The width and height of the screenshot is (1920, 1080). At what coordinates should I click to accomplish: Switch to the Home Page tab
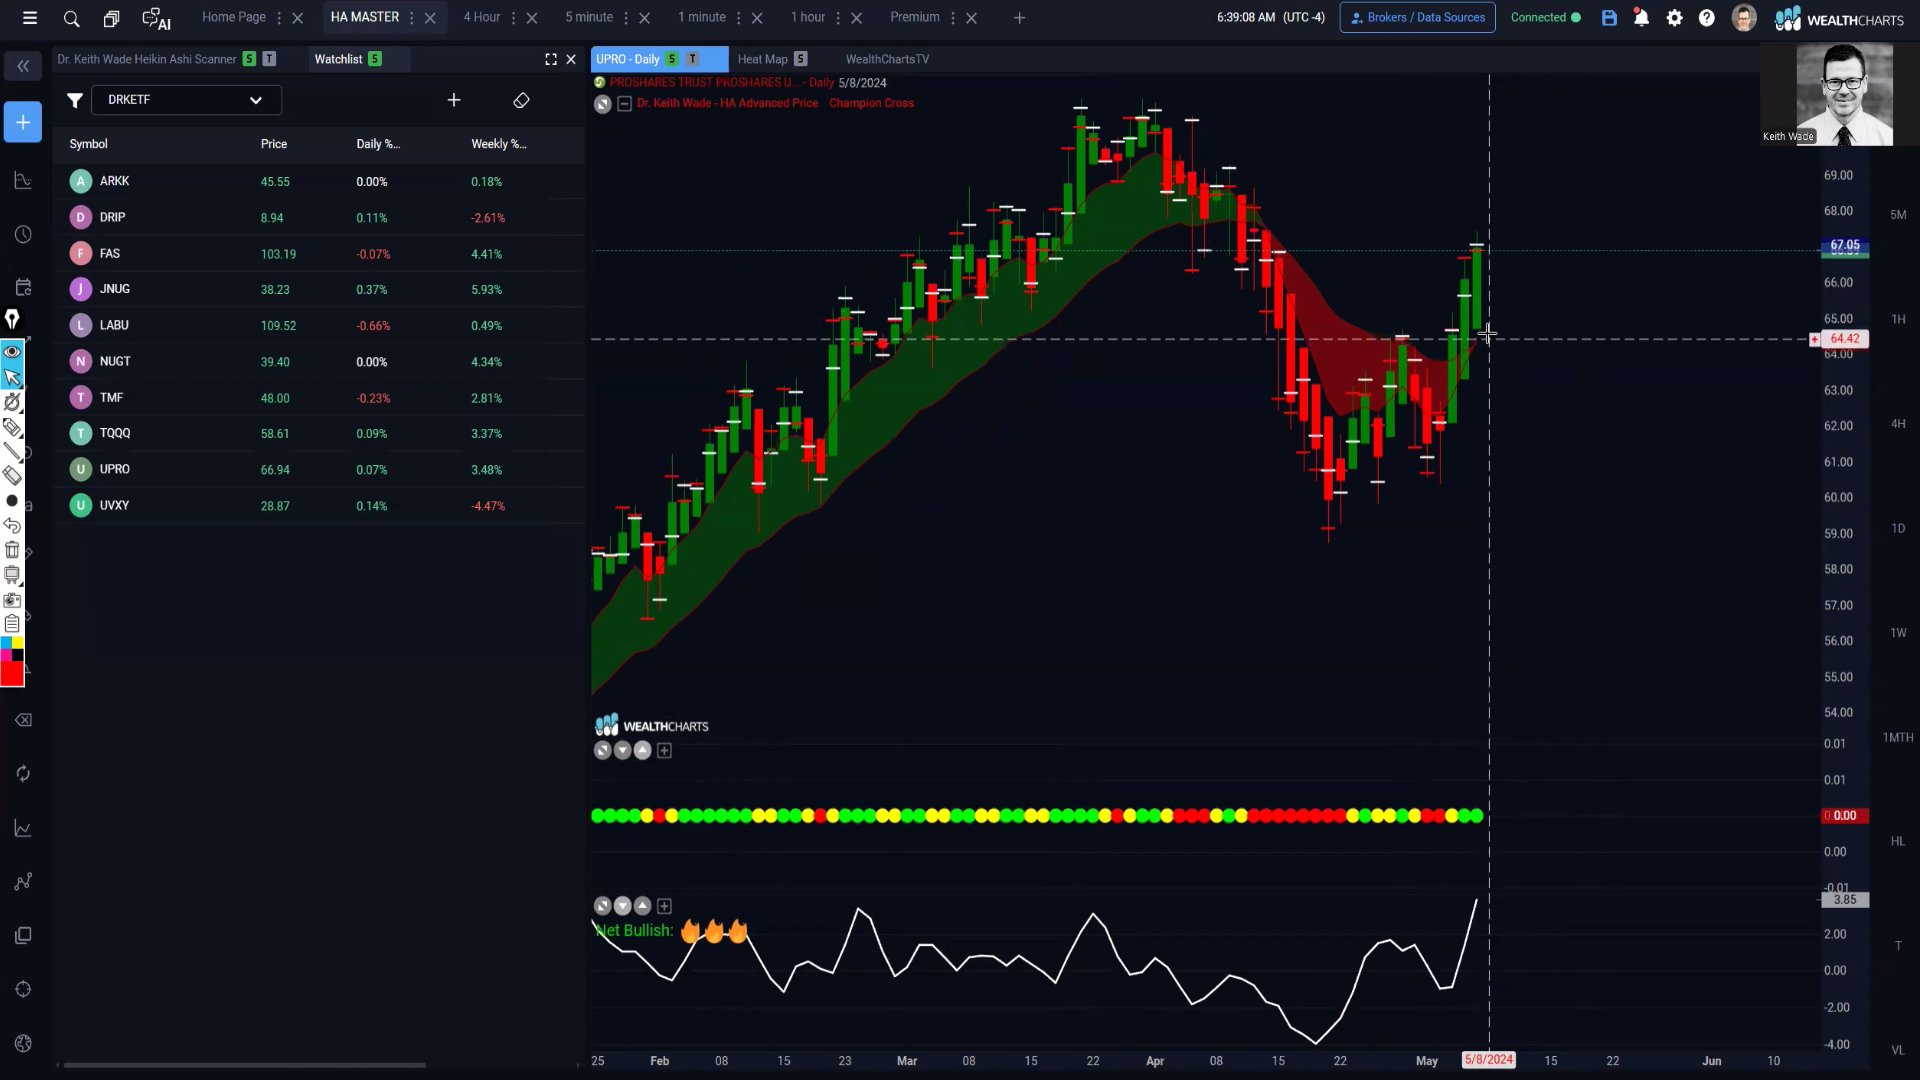click(234, 18)
